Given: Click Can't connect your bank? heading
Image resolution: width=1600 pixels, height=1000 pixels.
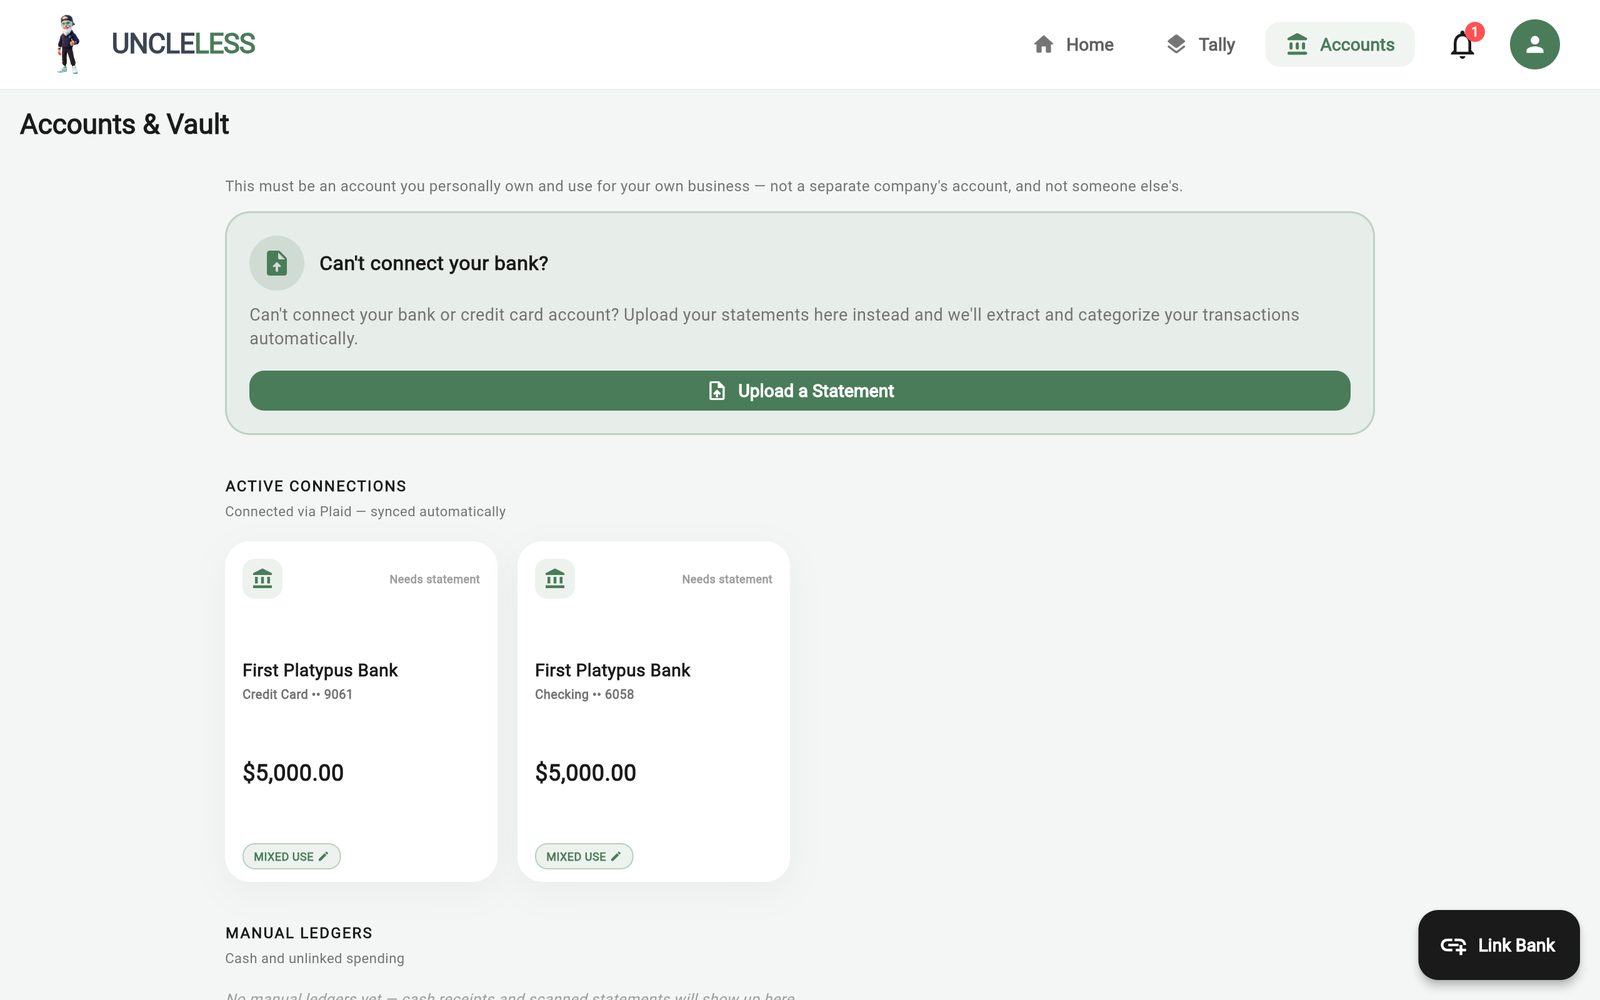Looking at the screenshot, I should 434,263.
